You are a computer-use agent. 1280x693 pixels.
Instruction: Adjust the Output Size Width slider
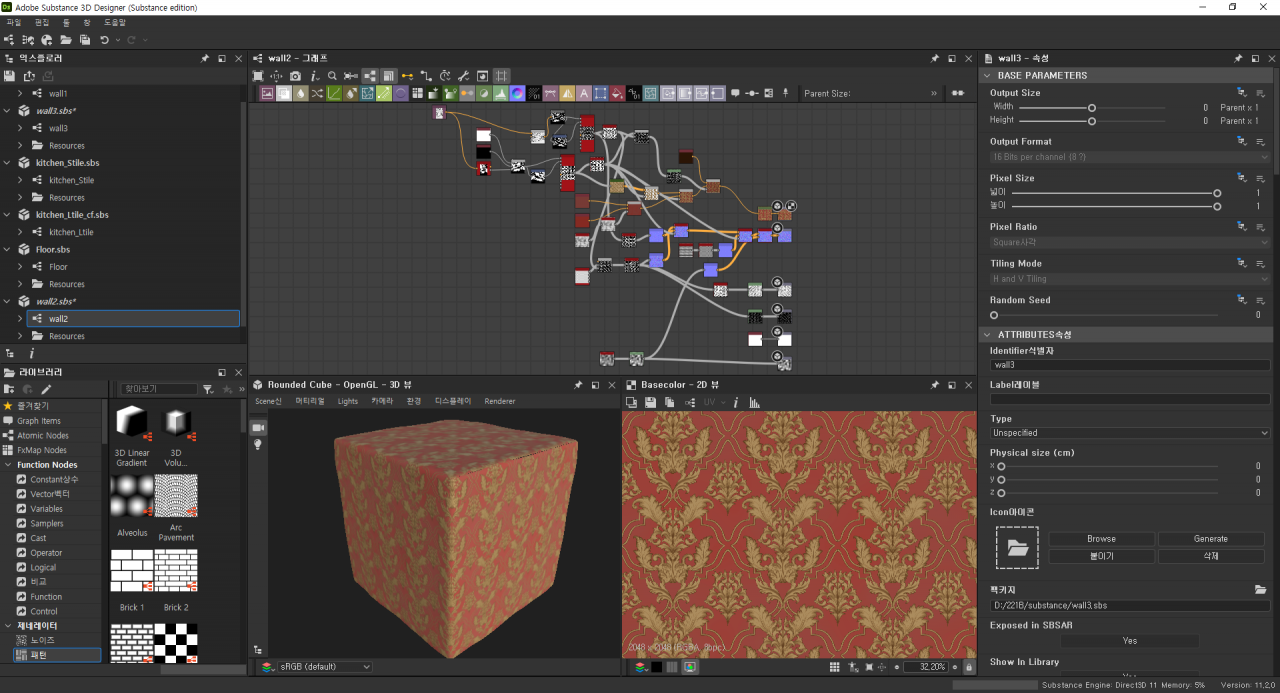[1092, 107]
